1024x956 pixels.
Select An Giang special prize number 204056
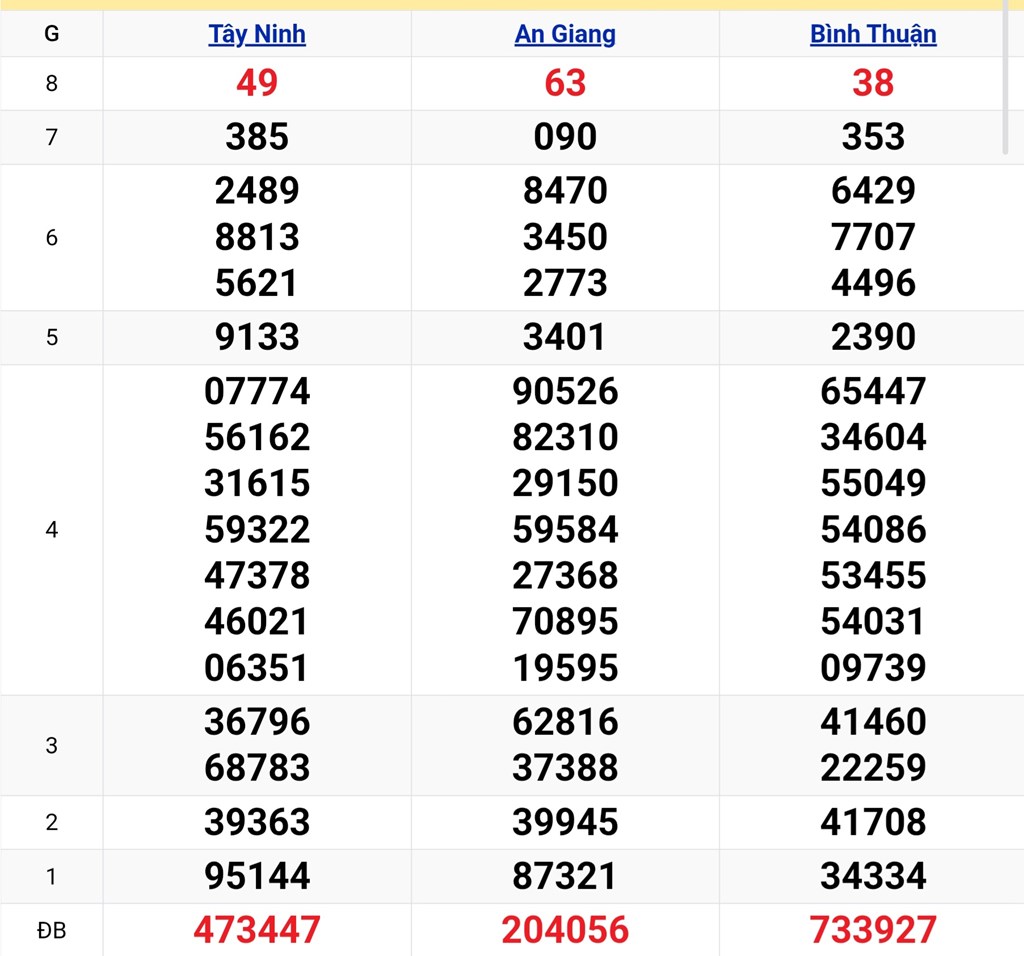(565, 930)
